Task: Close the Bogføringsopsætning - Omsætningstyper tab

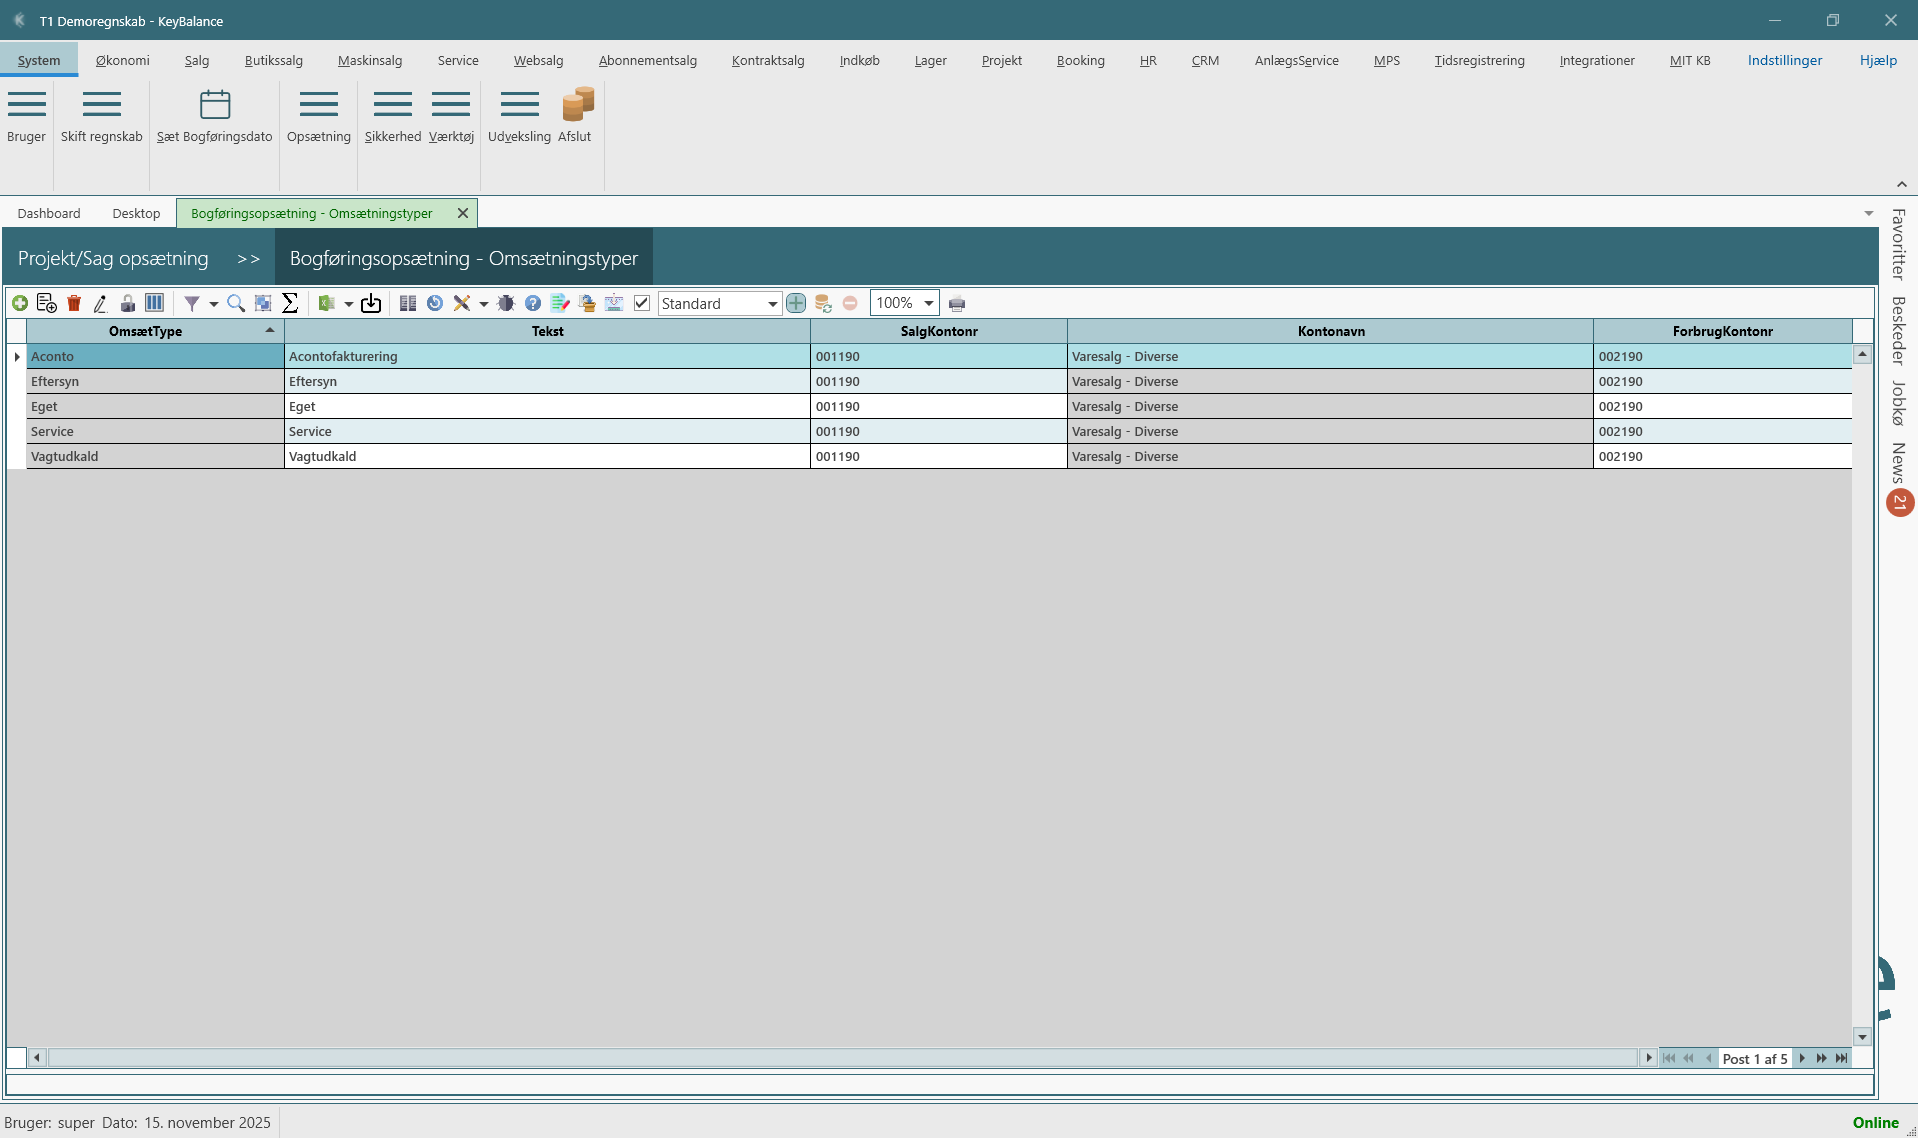Action: 463,213
